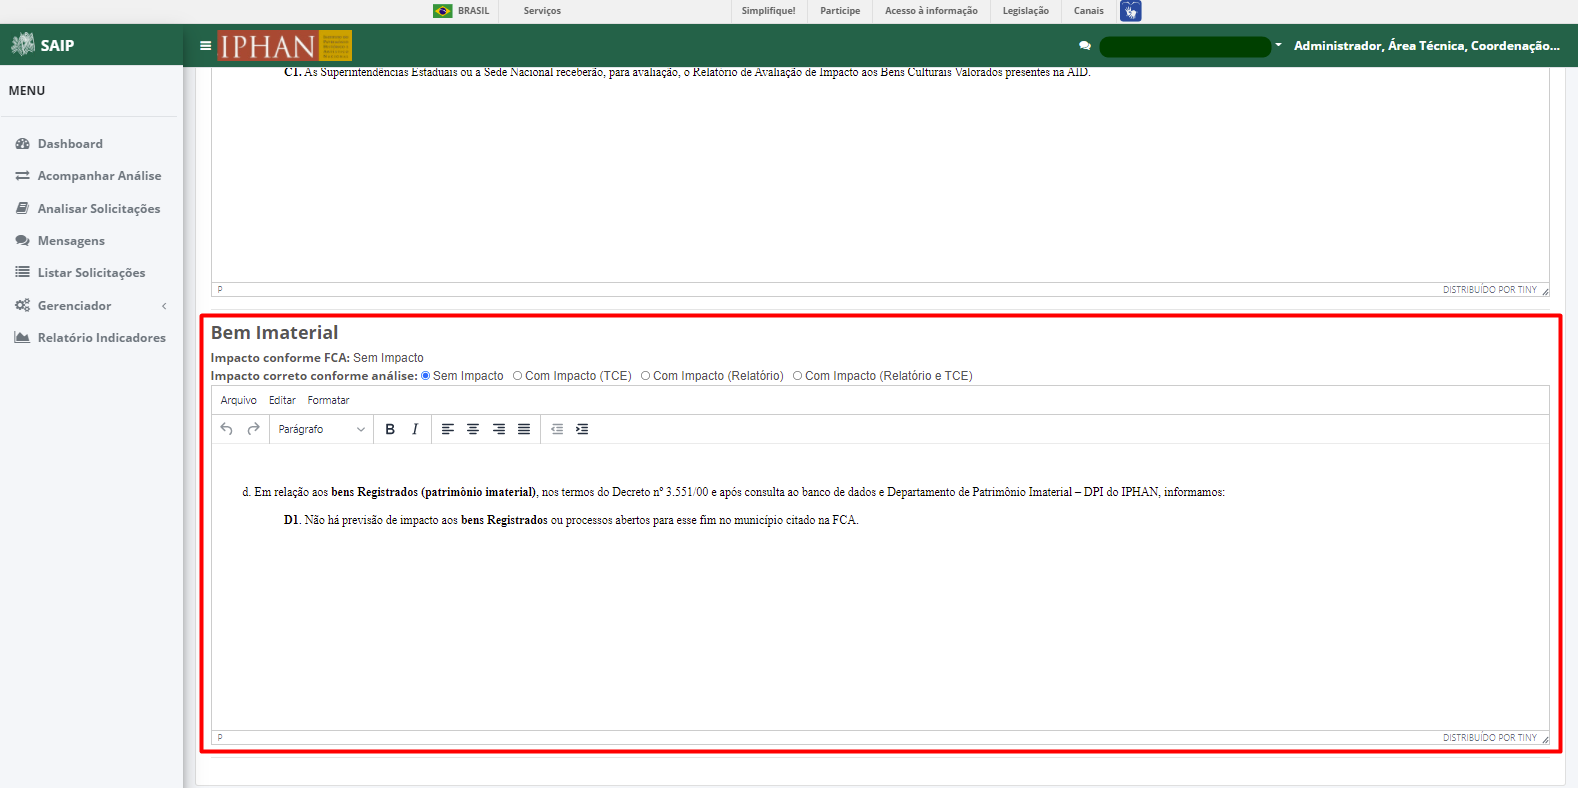
Task: Click DISTRIBUÍDO POR TINY link in Bem Imaterial editor
Action: tap(1489, 738)
